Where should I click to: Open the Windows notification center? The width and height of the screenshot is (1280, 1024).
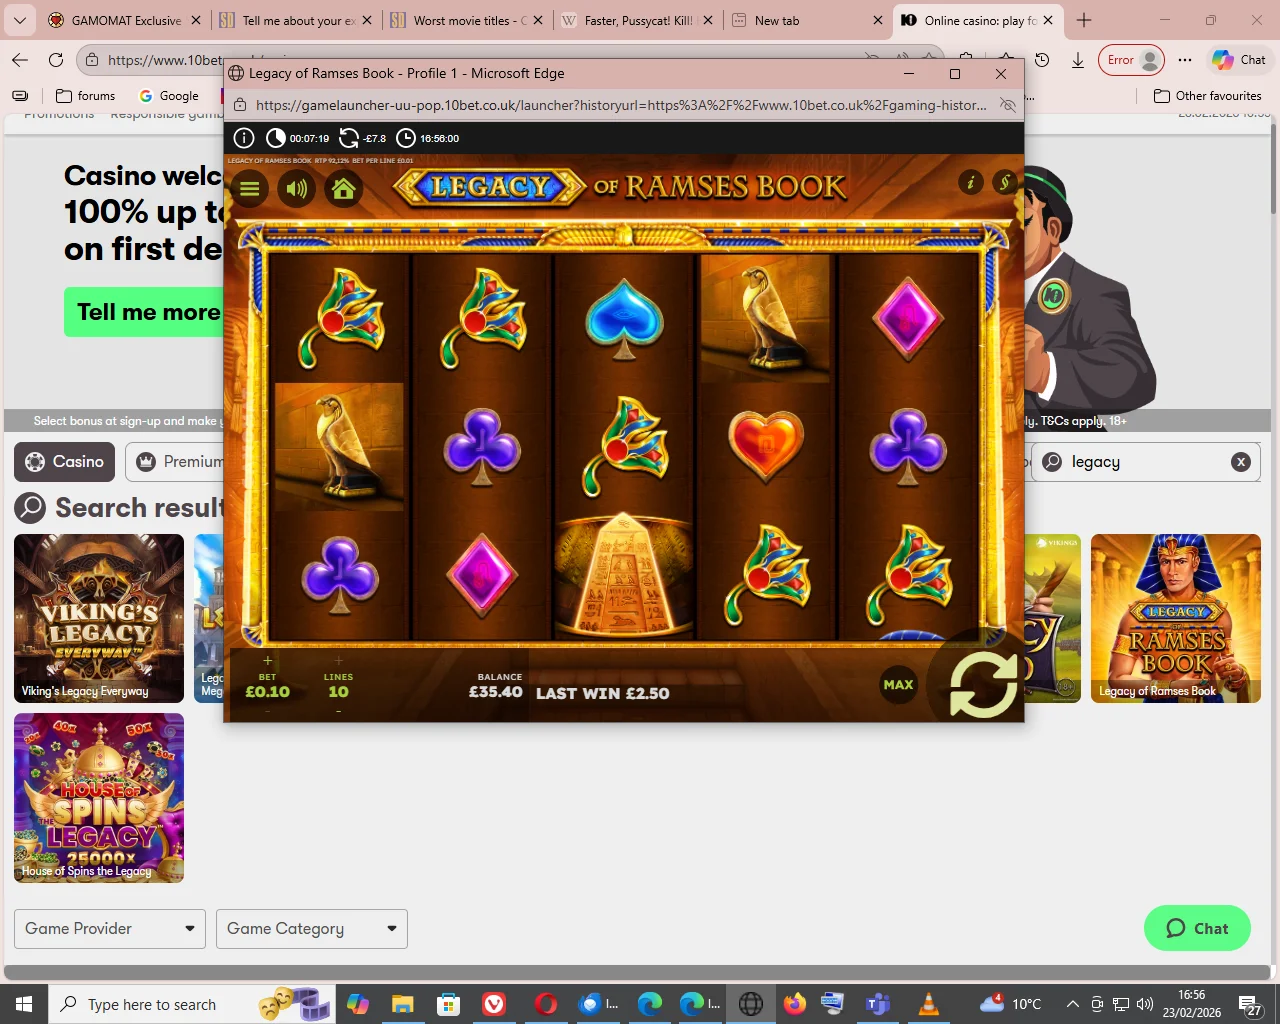(x=1250, y=1004)
